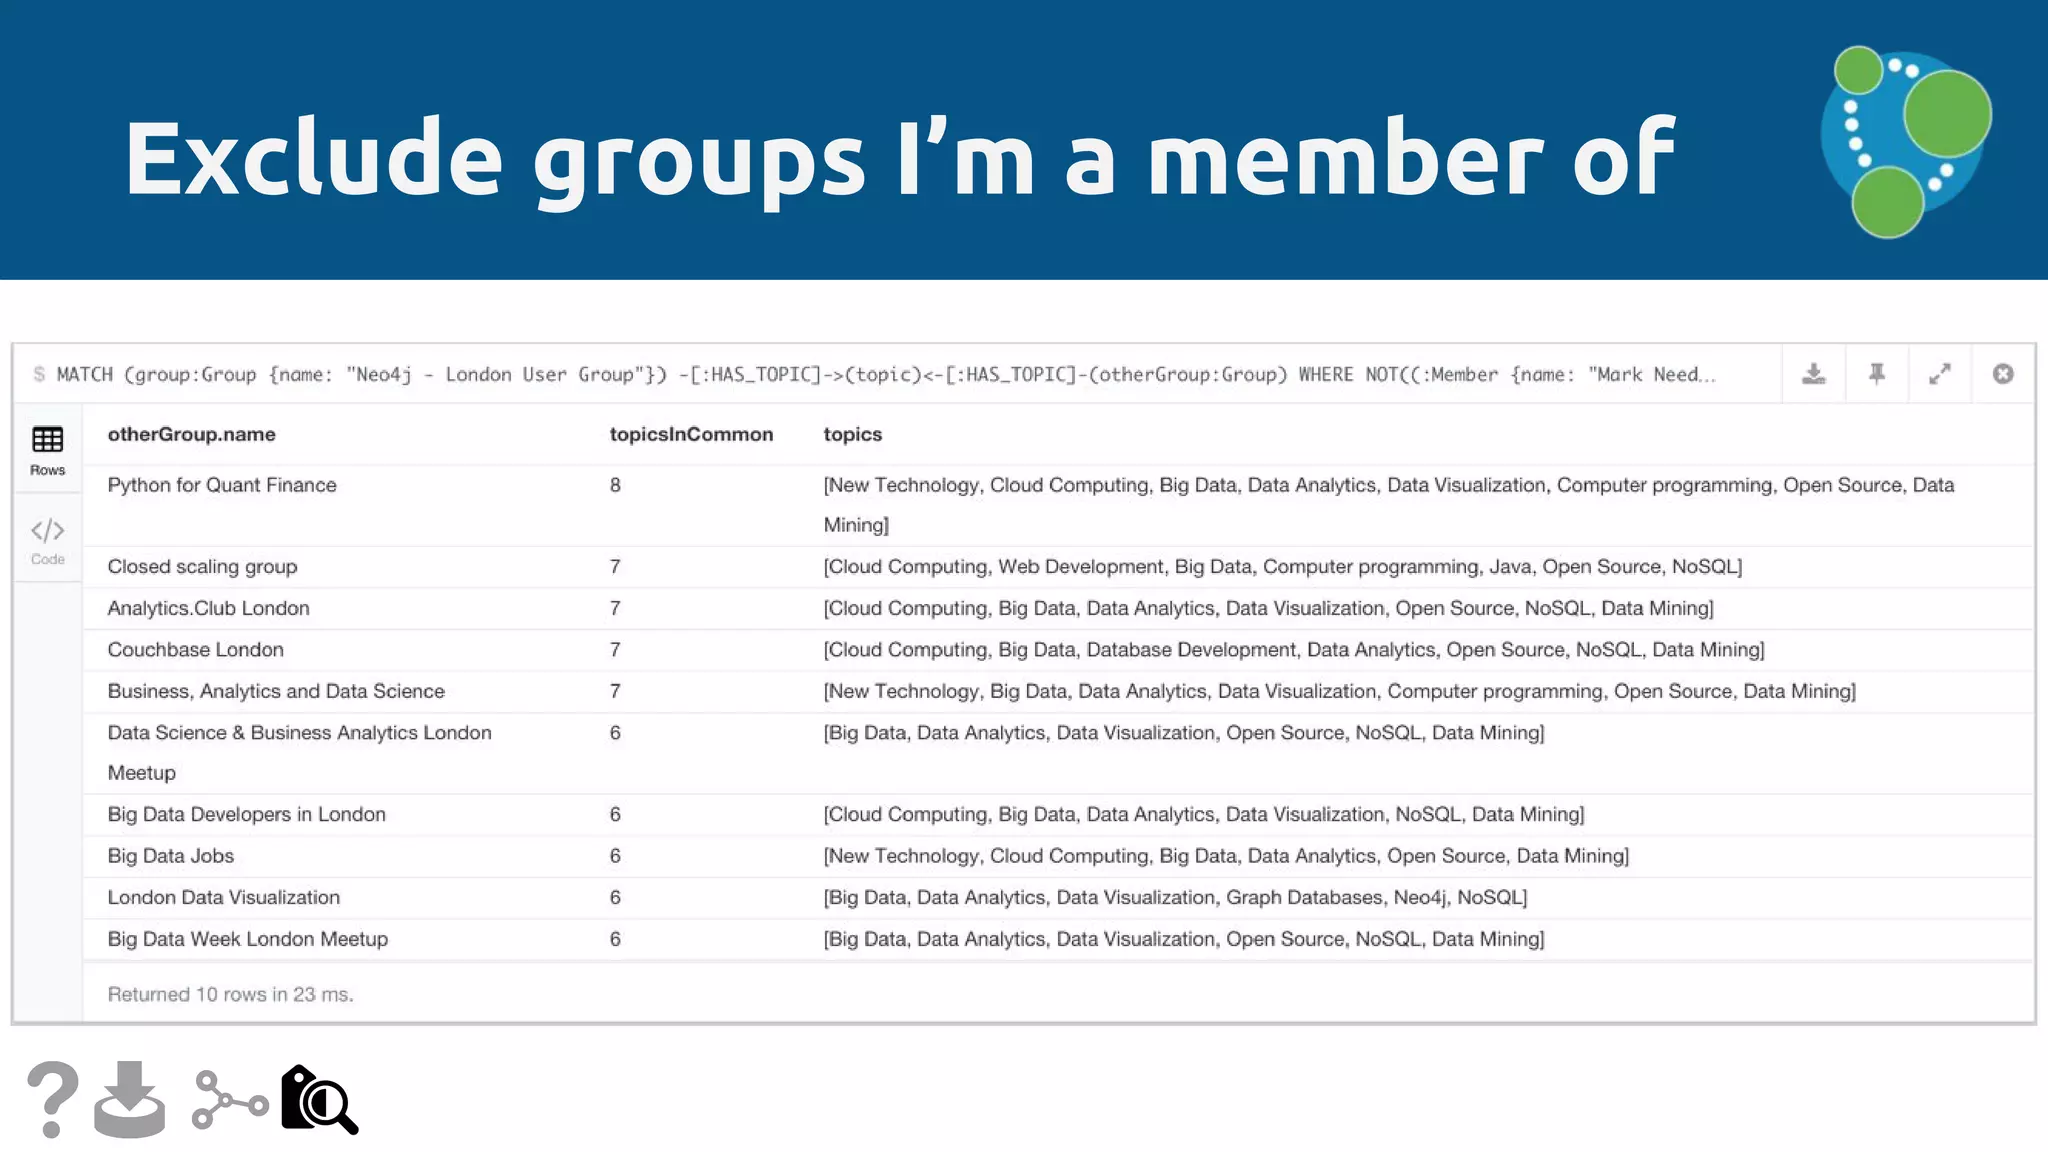Screen dimensions: 2048x1152
Task: Pin the result frame
Action: pyautogui.click(x=1876, y=374)
